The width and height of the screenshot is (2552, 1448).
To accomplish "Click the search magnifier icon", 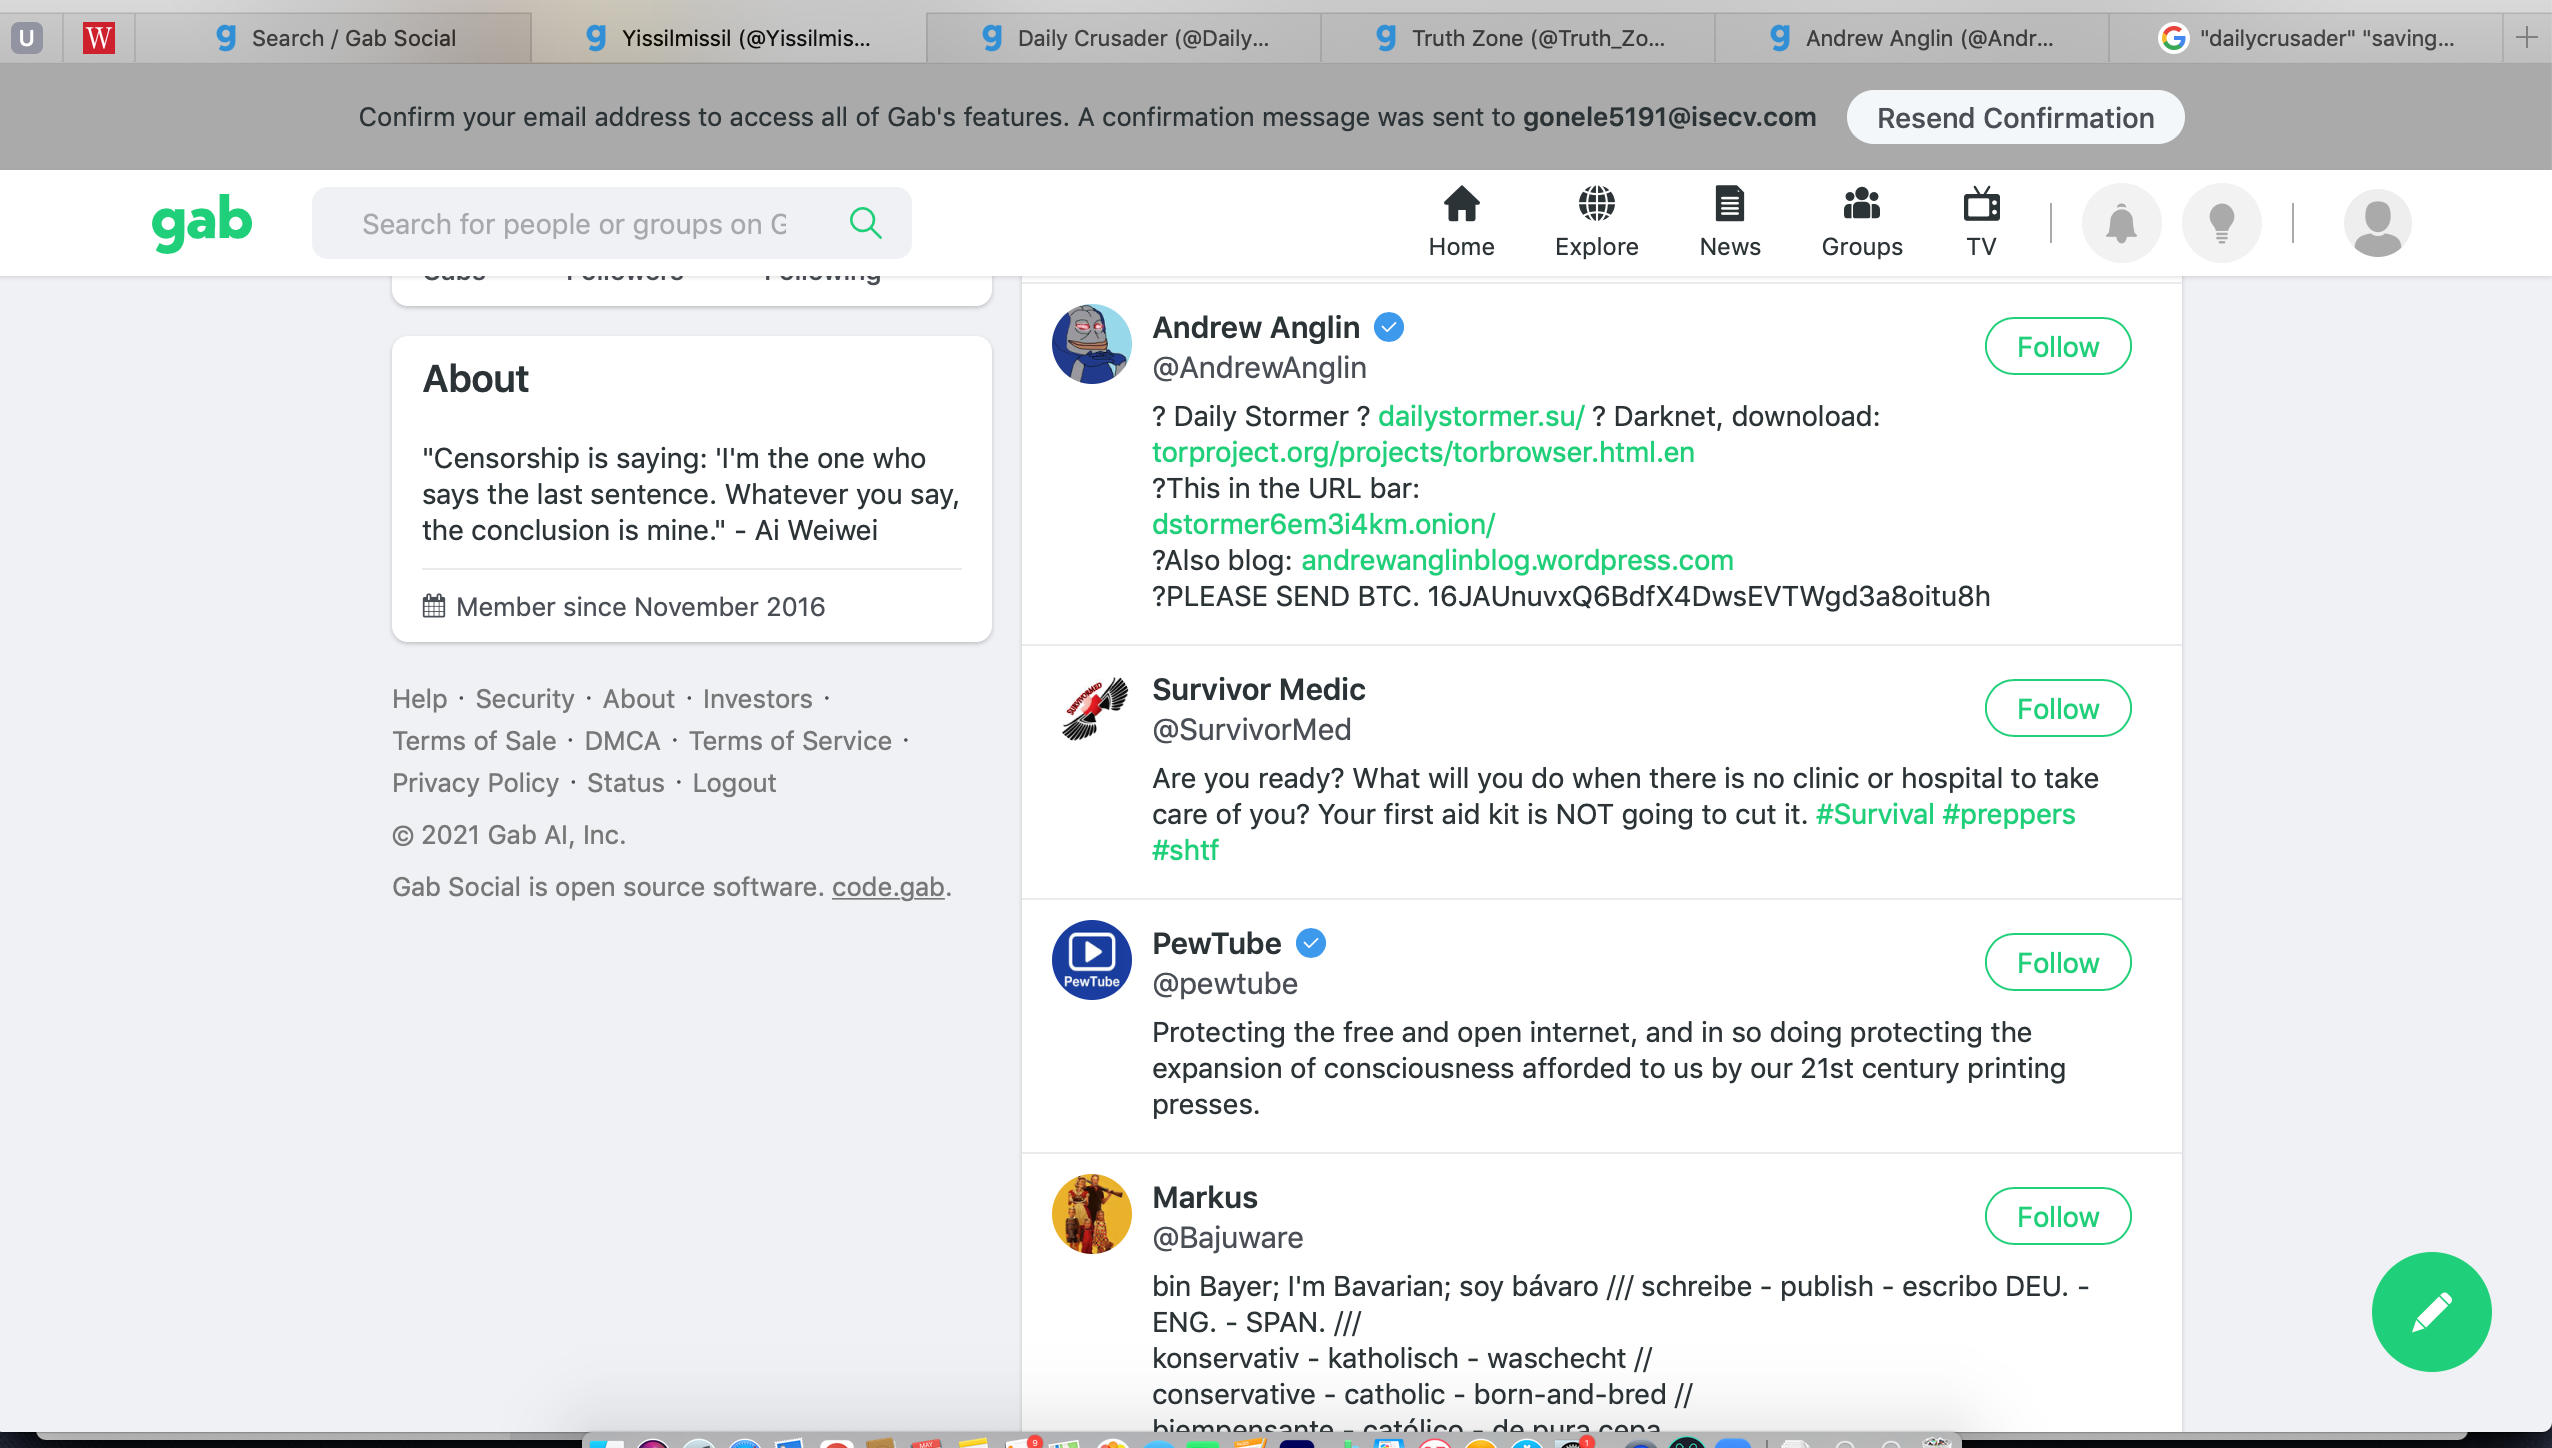I will point(866,223).
